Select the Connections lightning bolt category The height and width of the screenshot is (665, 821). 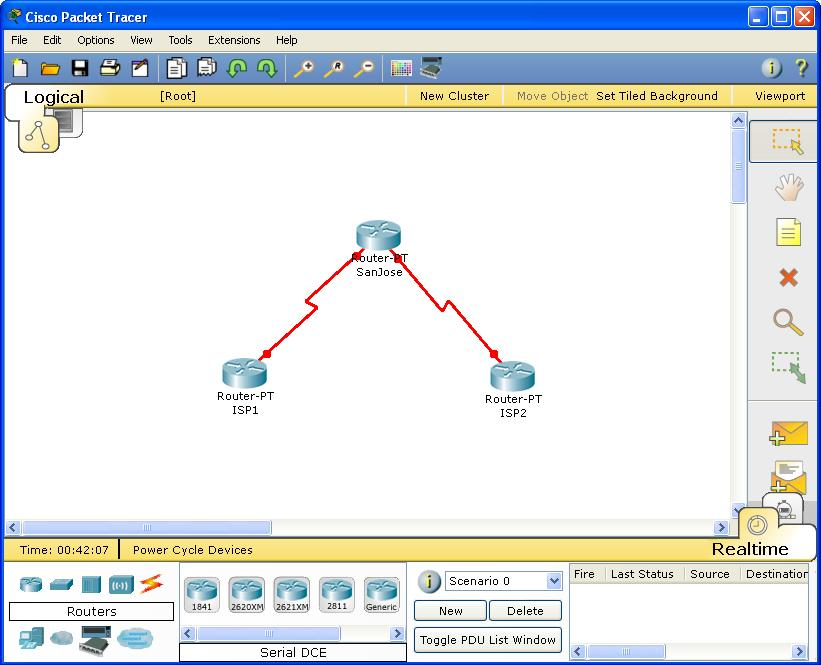151,584
